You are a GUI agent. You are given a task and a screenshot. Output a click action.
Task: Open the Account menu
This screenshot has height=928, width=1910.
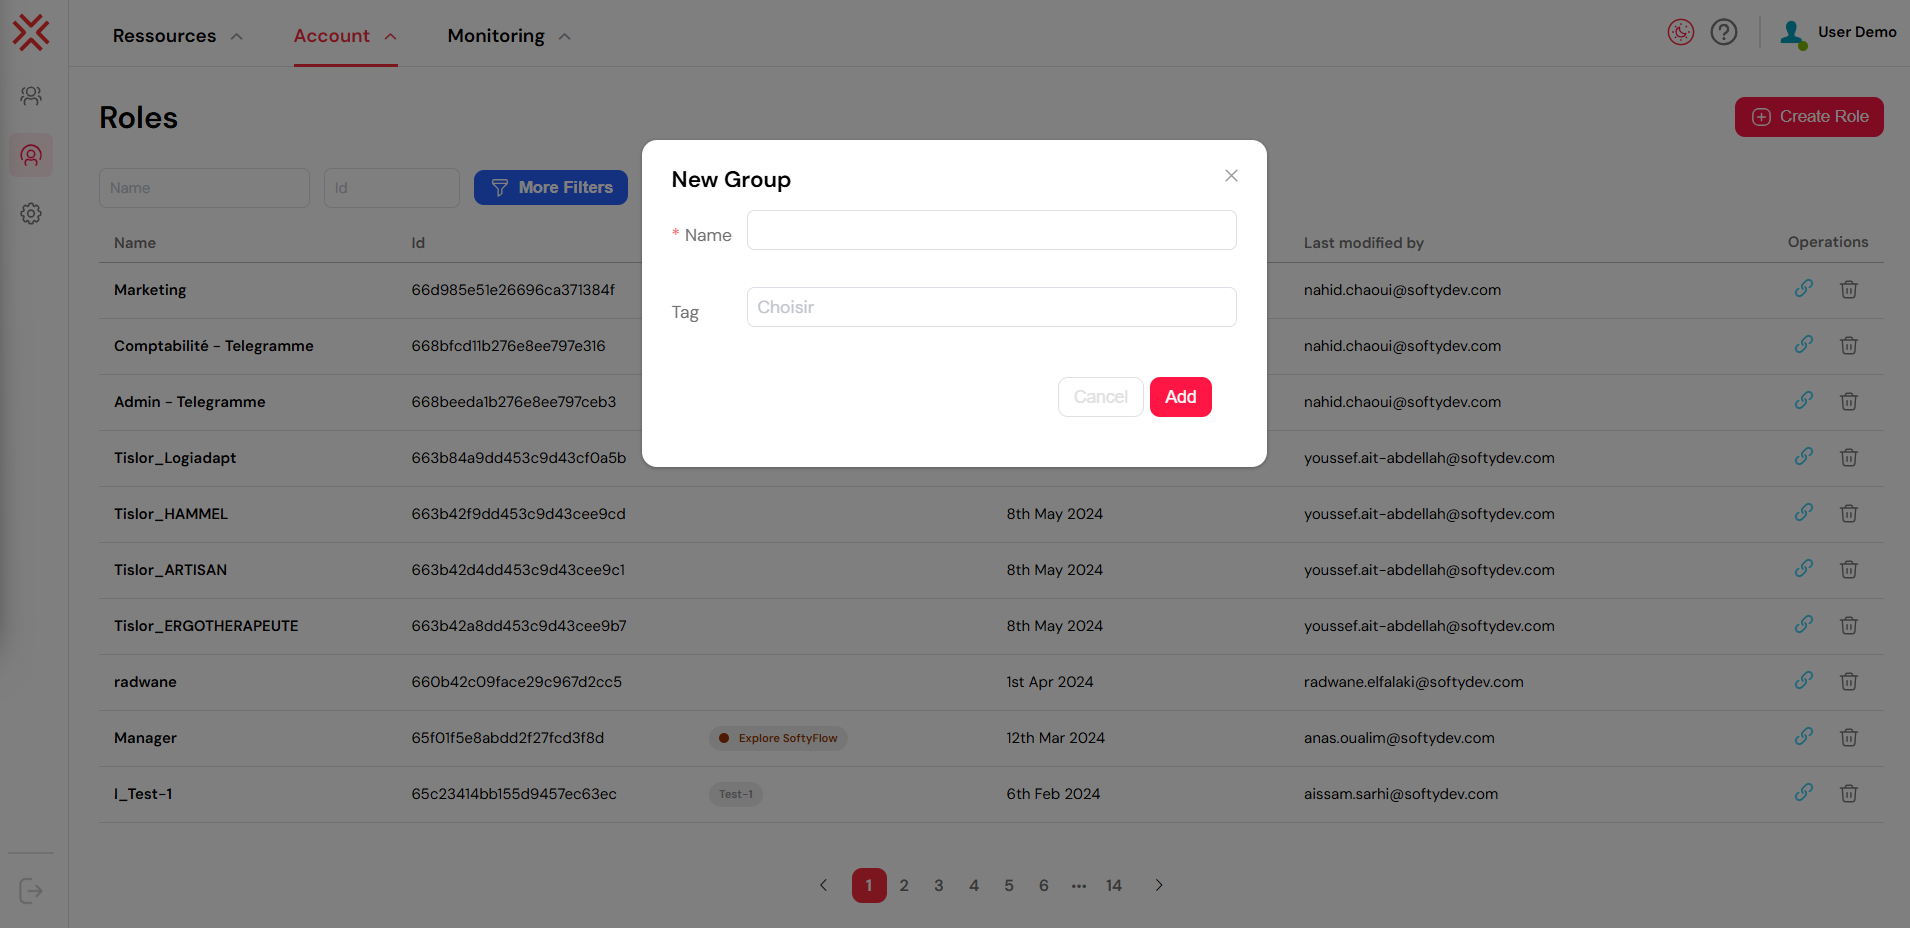345,36
